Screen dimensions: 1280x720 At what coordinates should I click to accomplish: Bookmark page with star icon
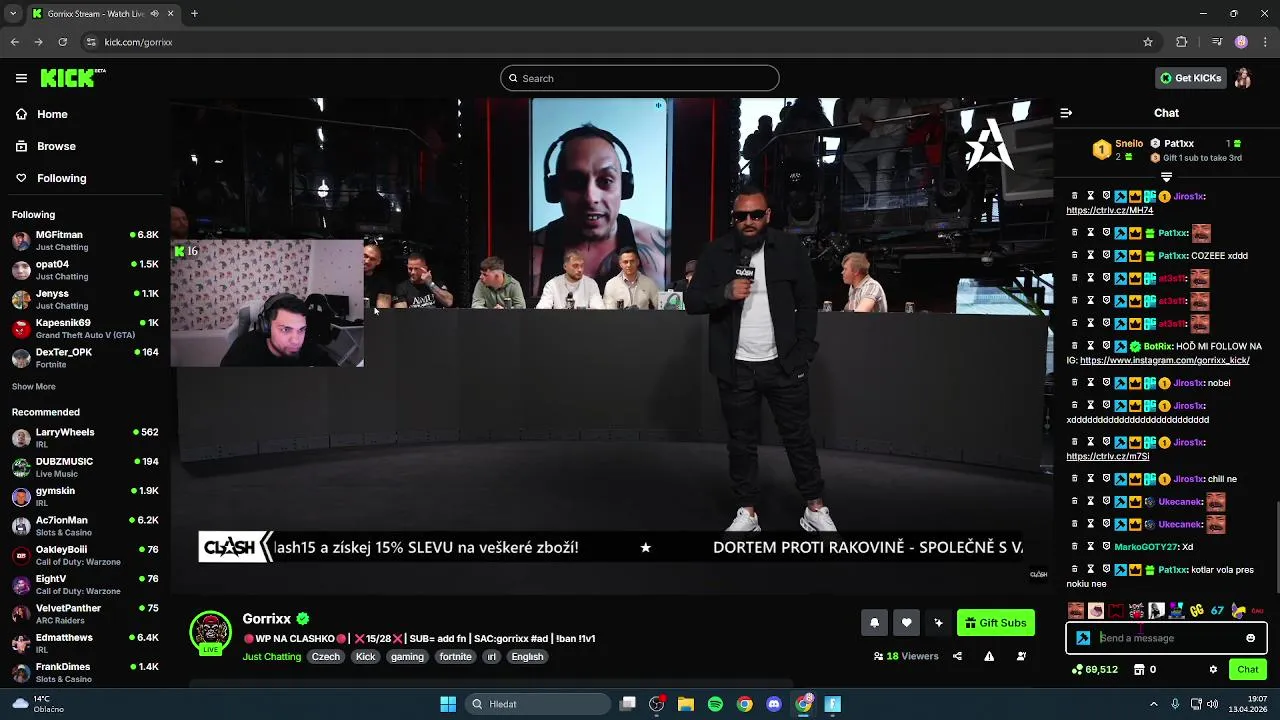[1148, 42]
